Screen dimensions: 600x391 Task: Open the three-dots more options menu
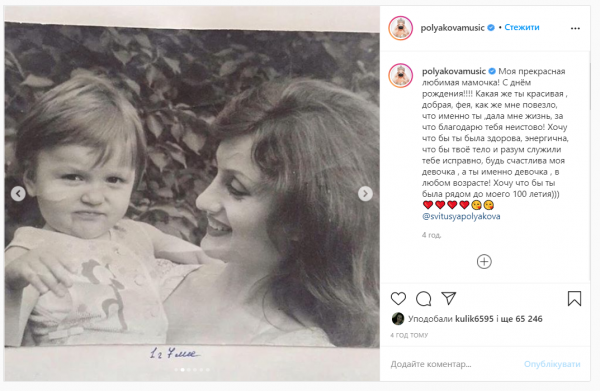[x=575, y=28]
